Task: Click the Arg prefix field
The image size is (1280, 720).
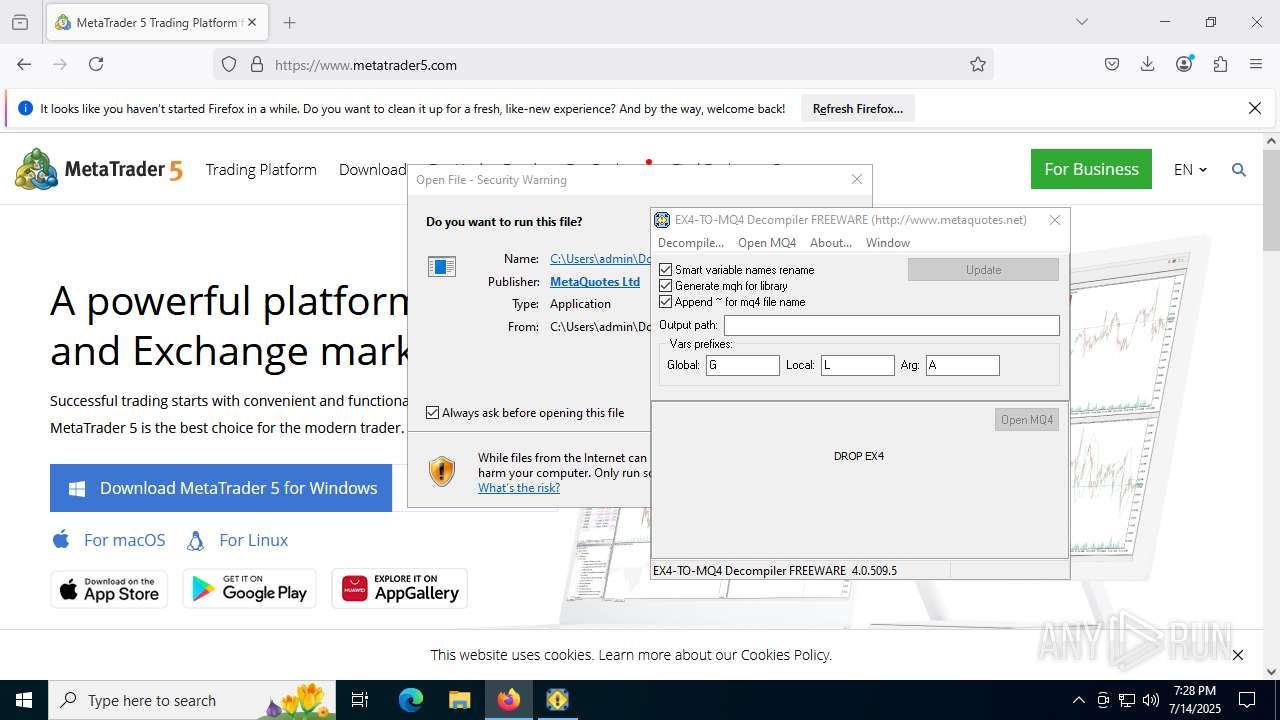Action: tap(963, 365)
